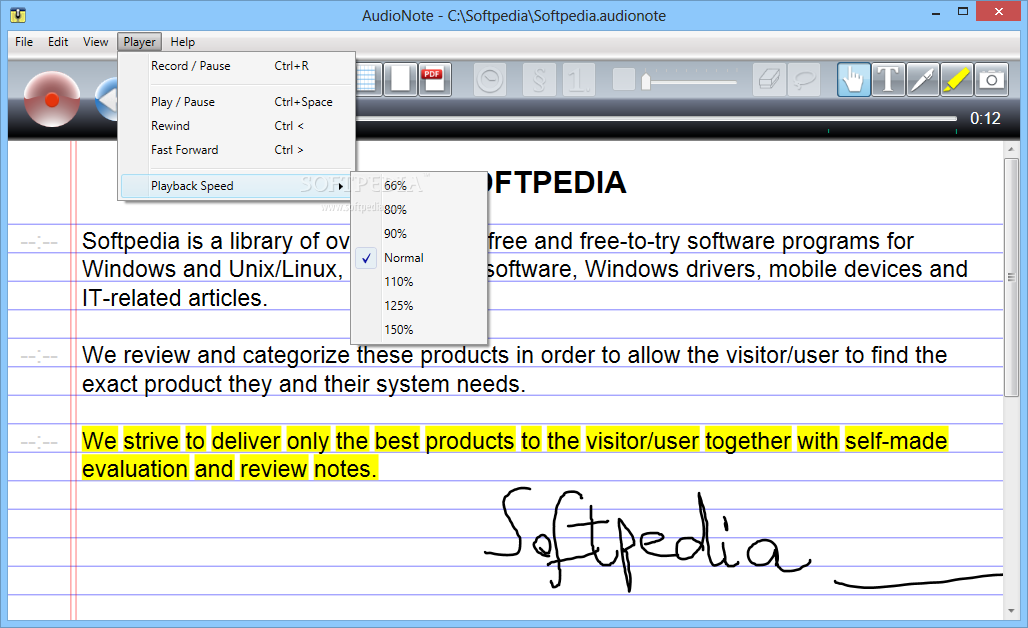
Task: Click the Camera snapshot icon
Action: pos(991,80)
